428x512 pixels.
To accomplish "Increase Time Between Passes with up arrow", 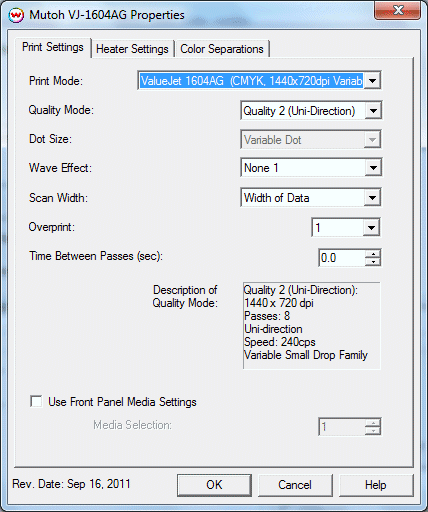I will (x=373, y=254).
